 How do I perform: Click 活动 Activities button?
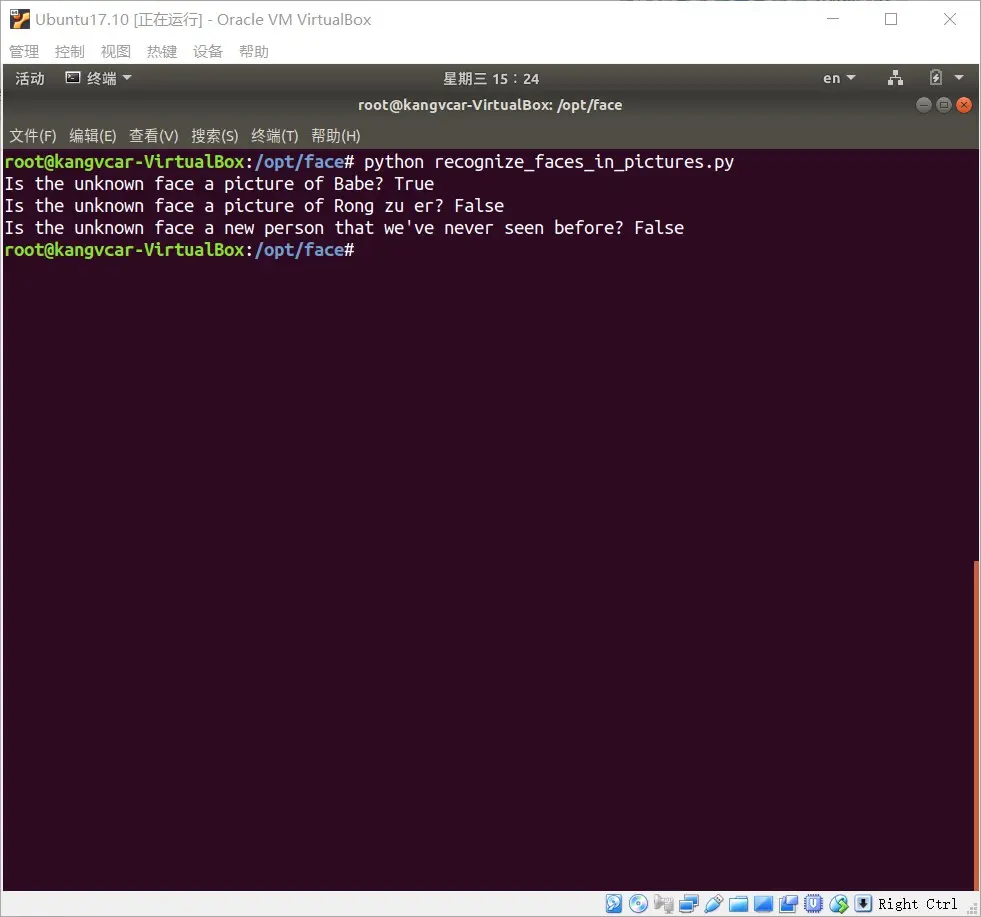(x=30, y=78)
